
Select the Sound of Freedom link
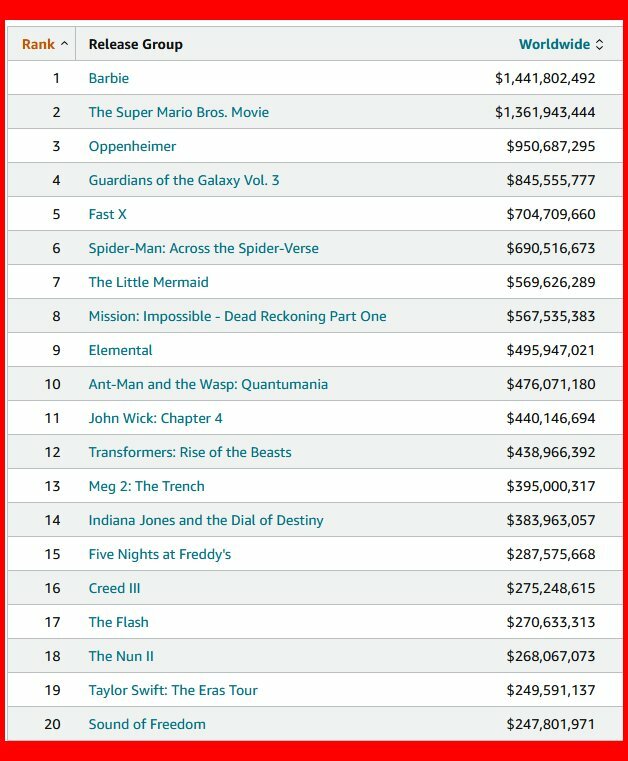[x=147, y=724]
